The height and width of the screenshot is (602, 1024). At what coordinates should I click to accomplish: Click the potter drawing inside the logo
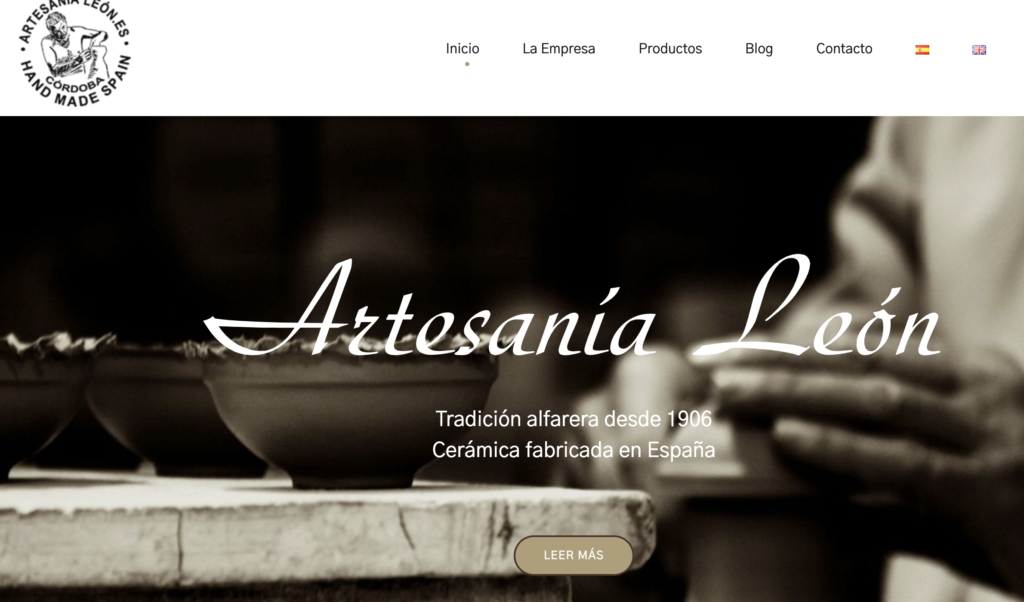[73, 46]
